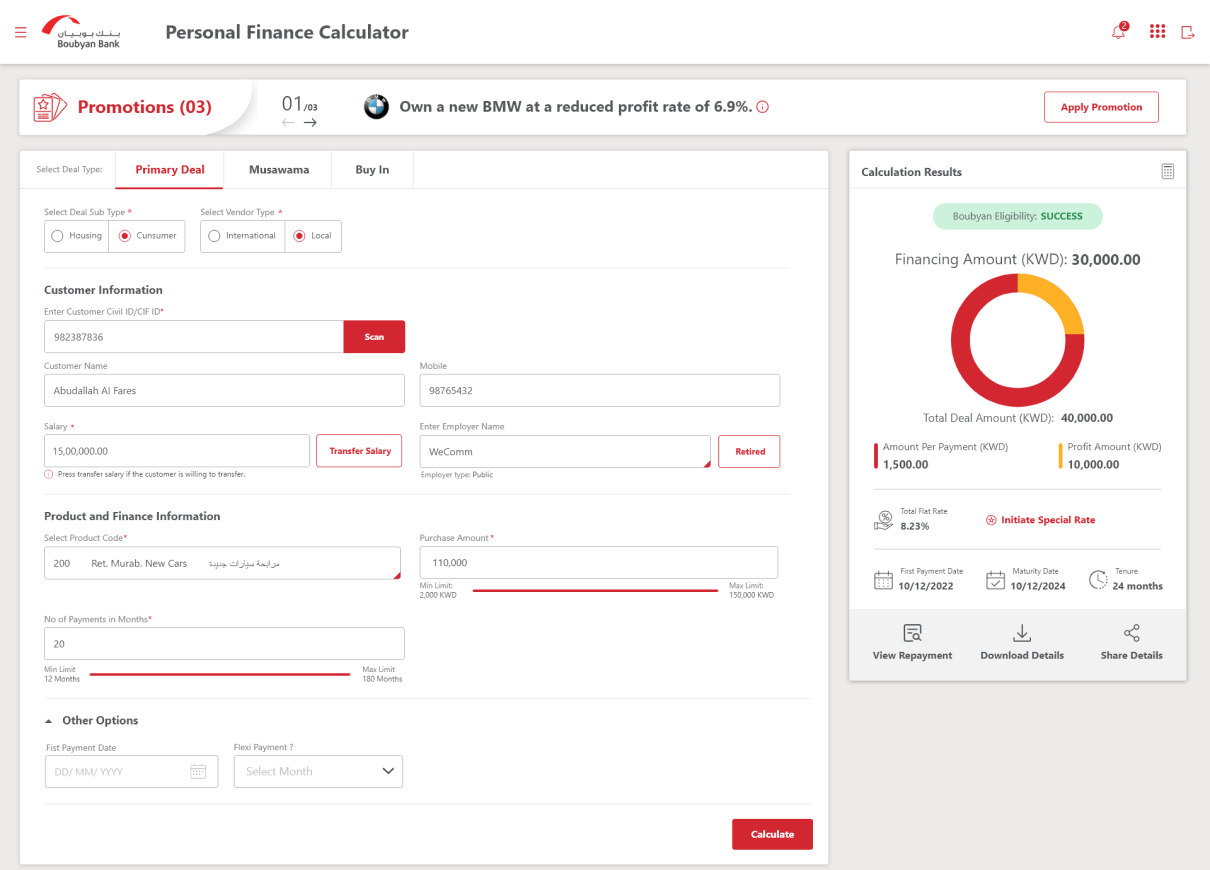1210x870 pixels.
Task: Click the Customer Civil ID input field
Action: pyautogui.click(x=194, y=337)
